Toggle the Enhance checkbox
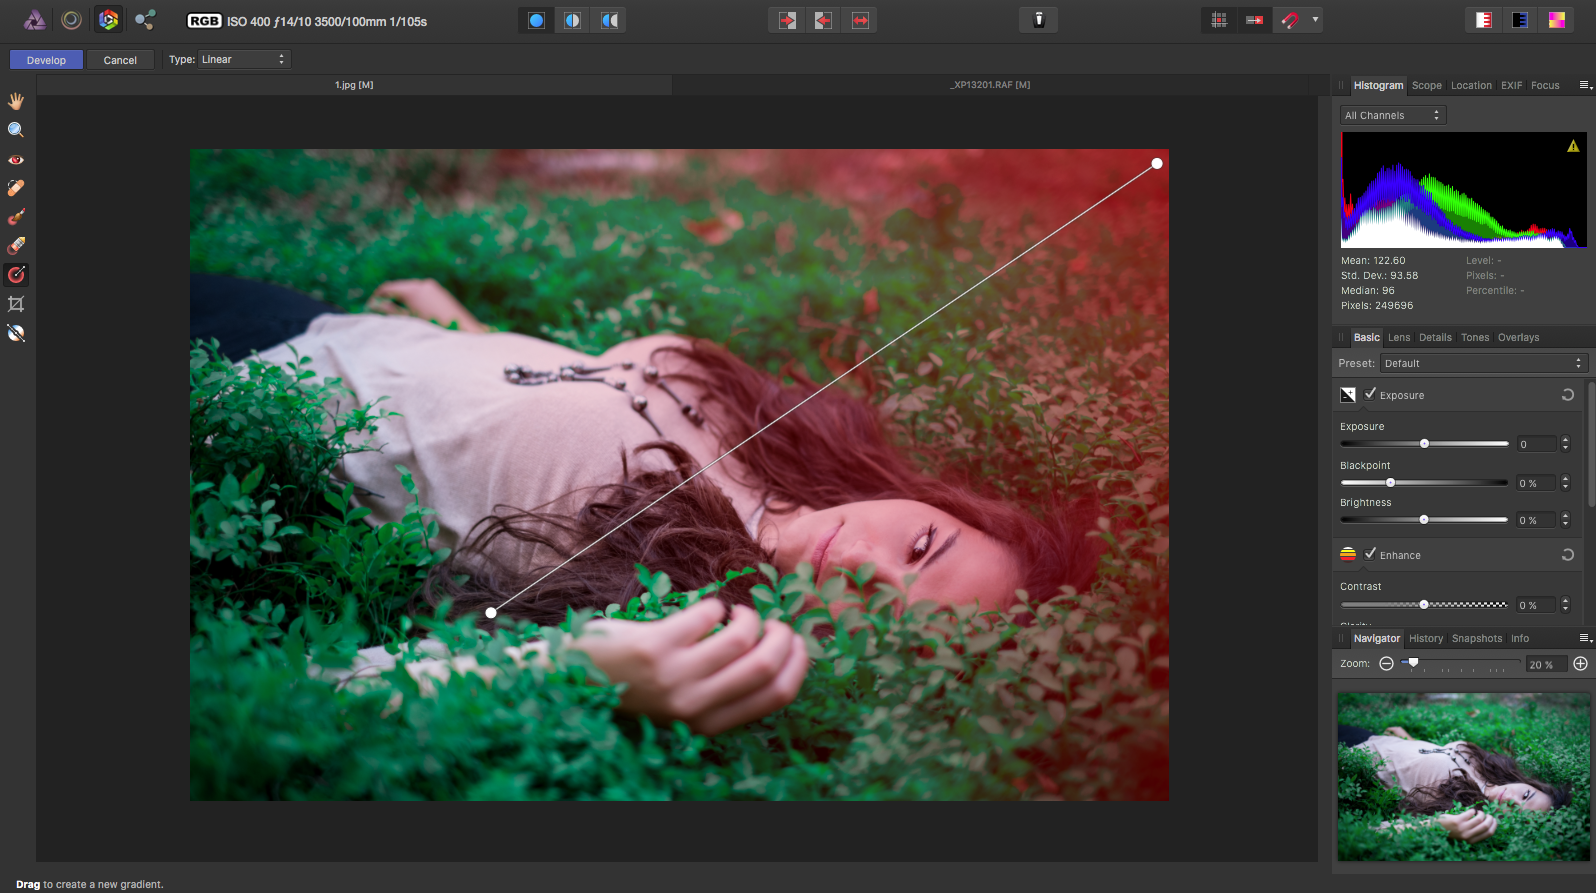The height and width of the screenshot is (893, 1596). coord(1370,554)
